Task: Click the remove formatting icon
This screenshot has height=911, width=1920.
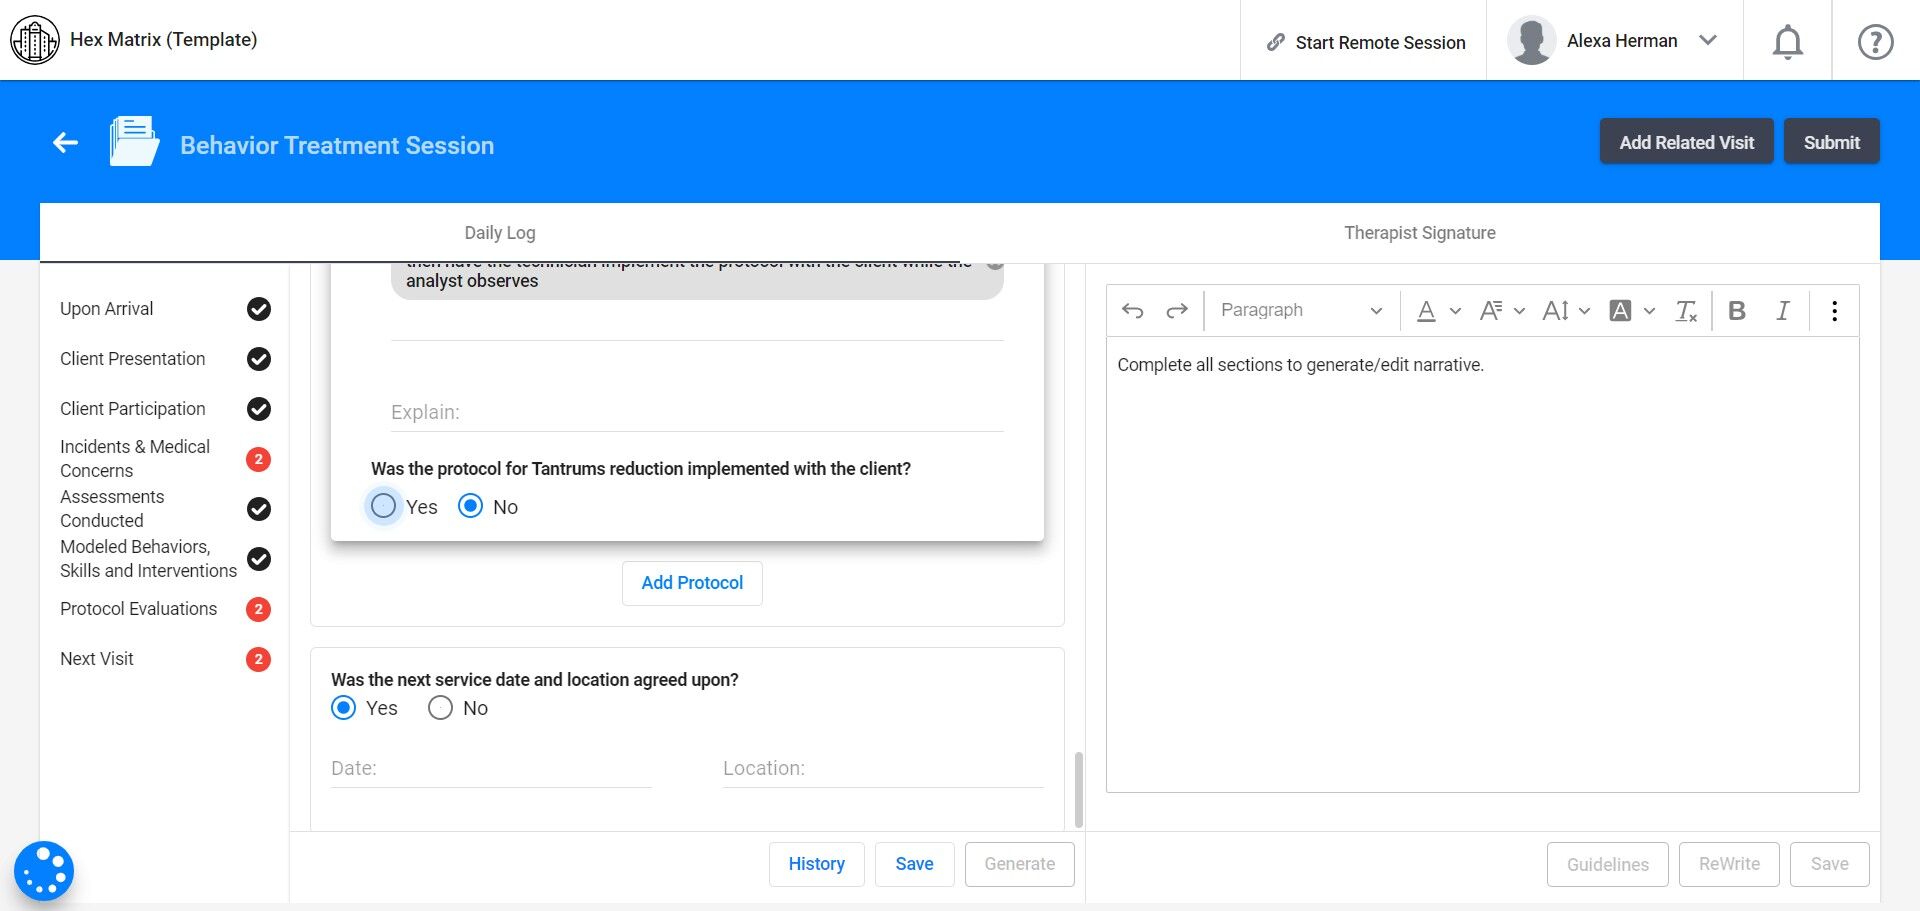Action: 1686,311
